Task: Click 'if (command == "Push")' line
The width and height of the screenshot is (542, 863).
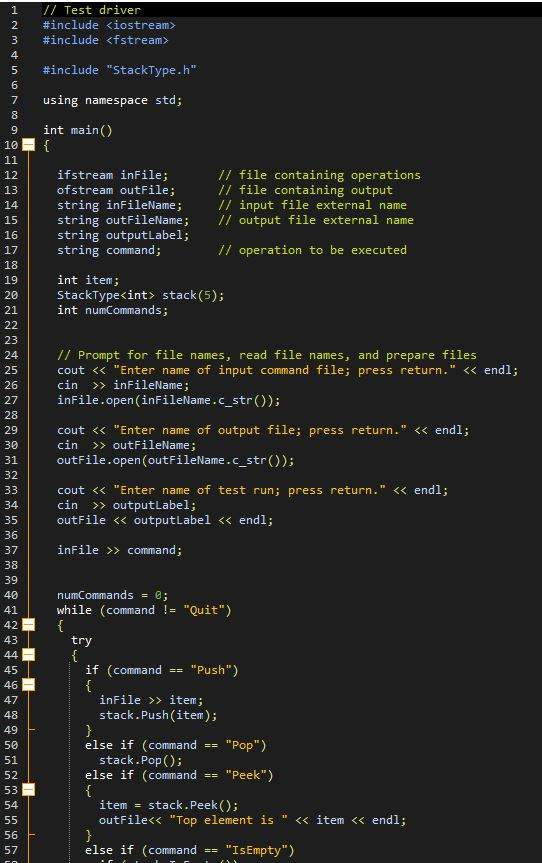Action: (x=162, y=670)
